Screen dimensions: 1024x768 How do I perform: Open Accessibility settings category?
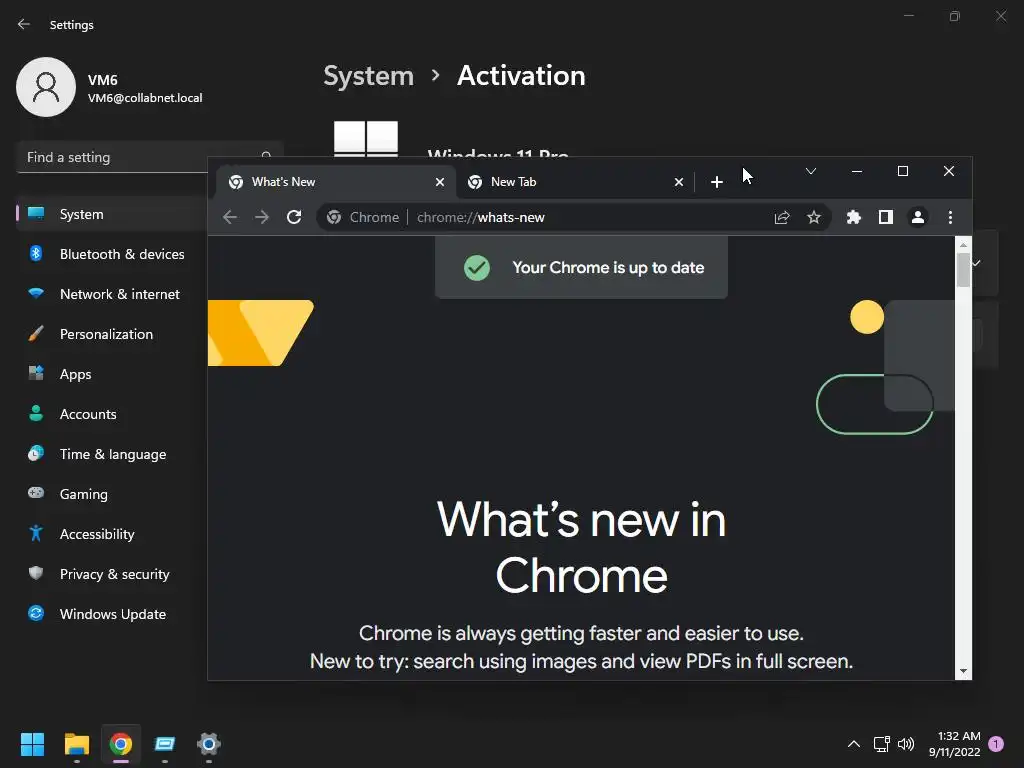coord(112,534)
